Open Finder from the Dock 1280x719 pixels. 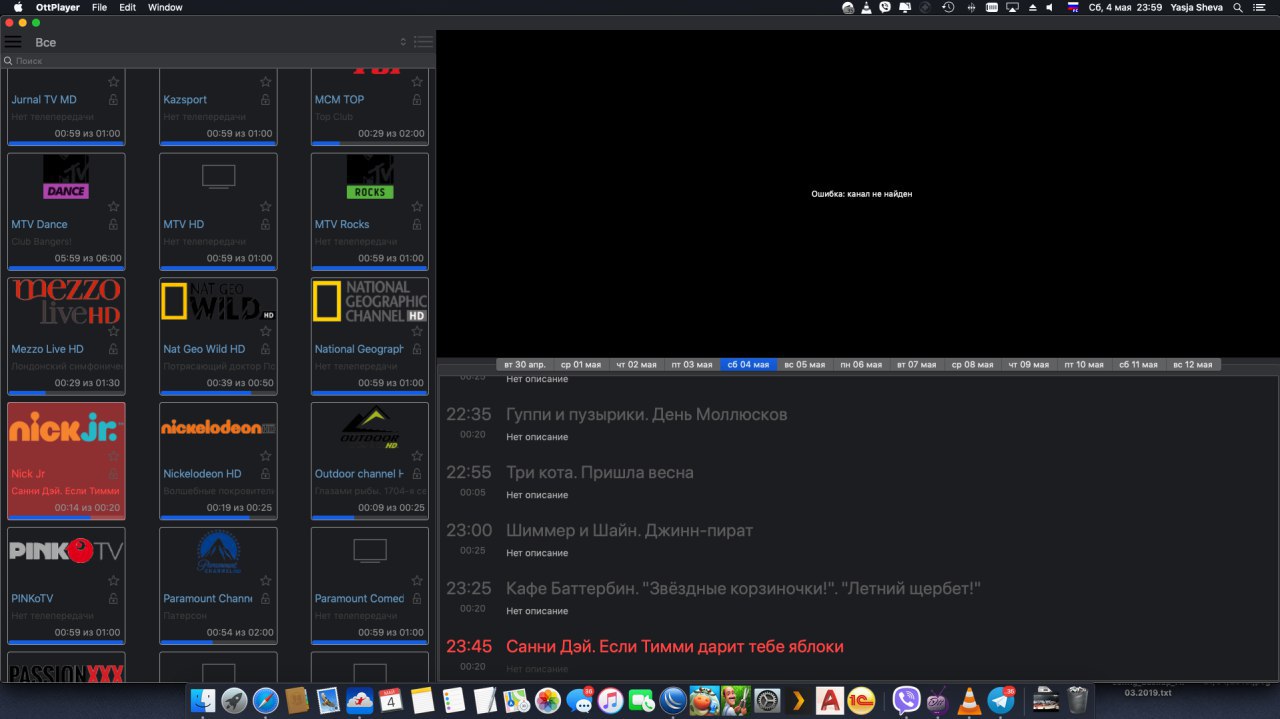[x=203, y=700]
